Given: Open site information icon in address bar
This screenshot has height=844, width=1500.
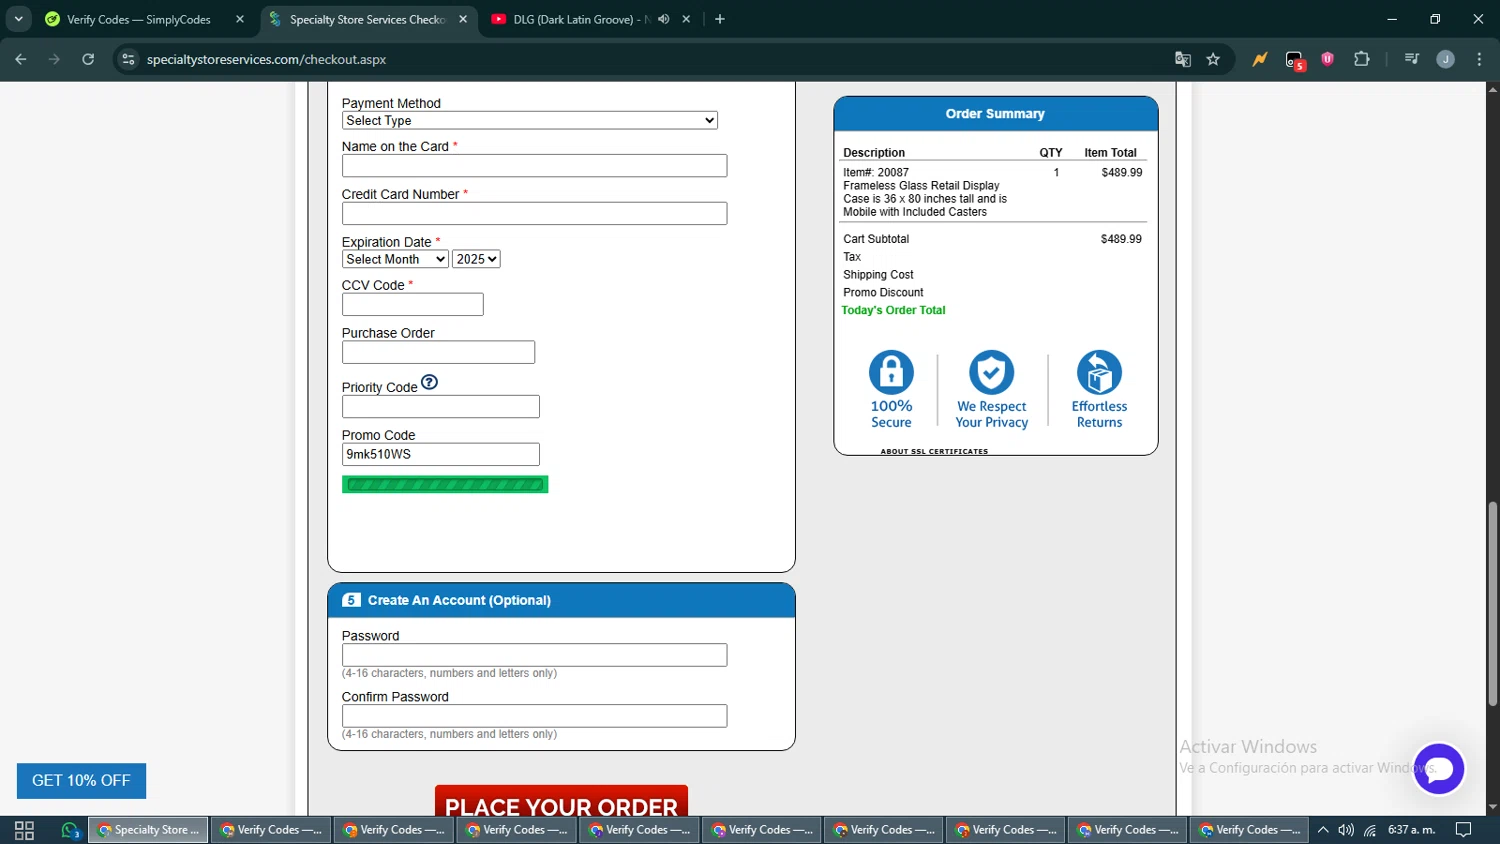Looking at the screenshot, I should click(128, 59).
